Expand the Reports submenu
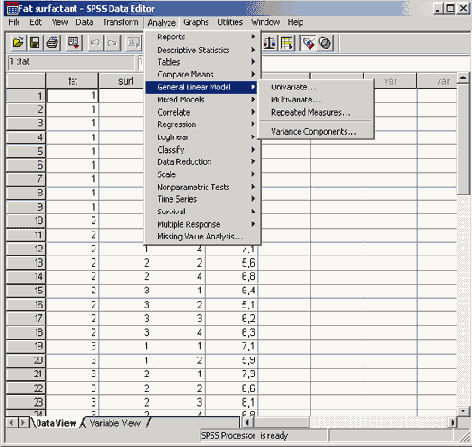The image size is (472, 447). click(x=203, y=37)
